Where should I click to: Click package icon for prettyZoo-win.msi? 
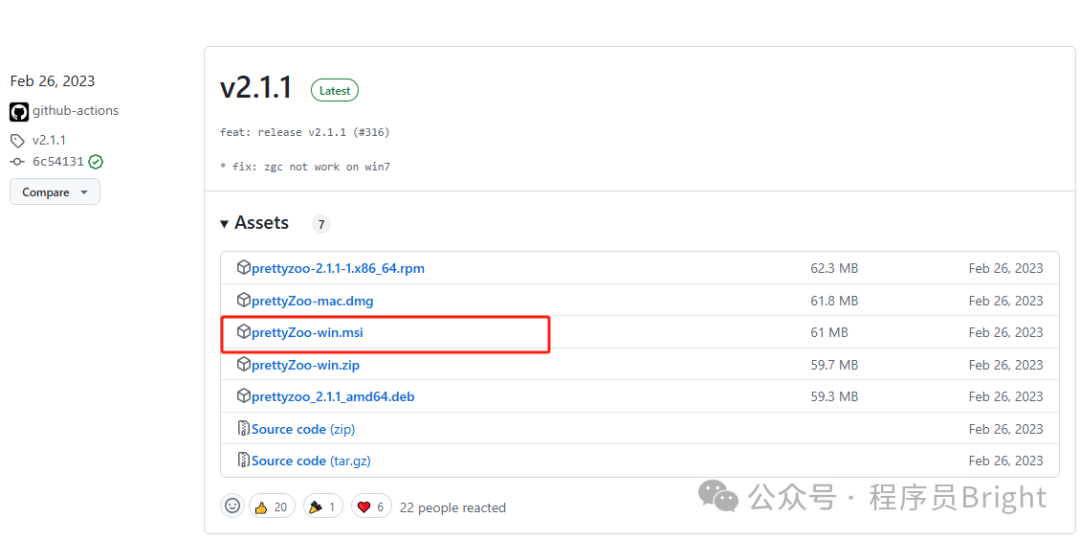tap(244, 332)
